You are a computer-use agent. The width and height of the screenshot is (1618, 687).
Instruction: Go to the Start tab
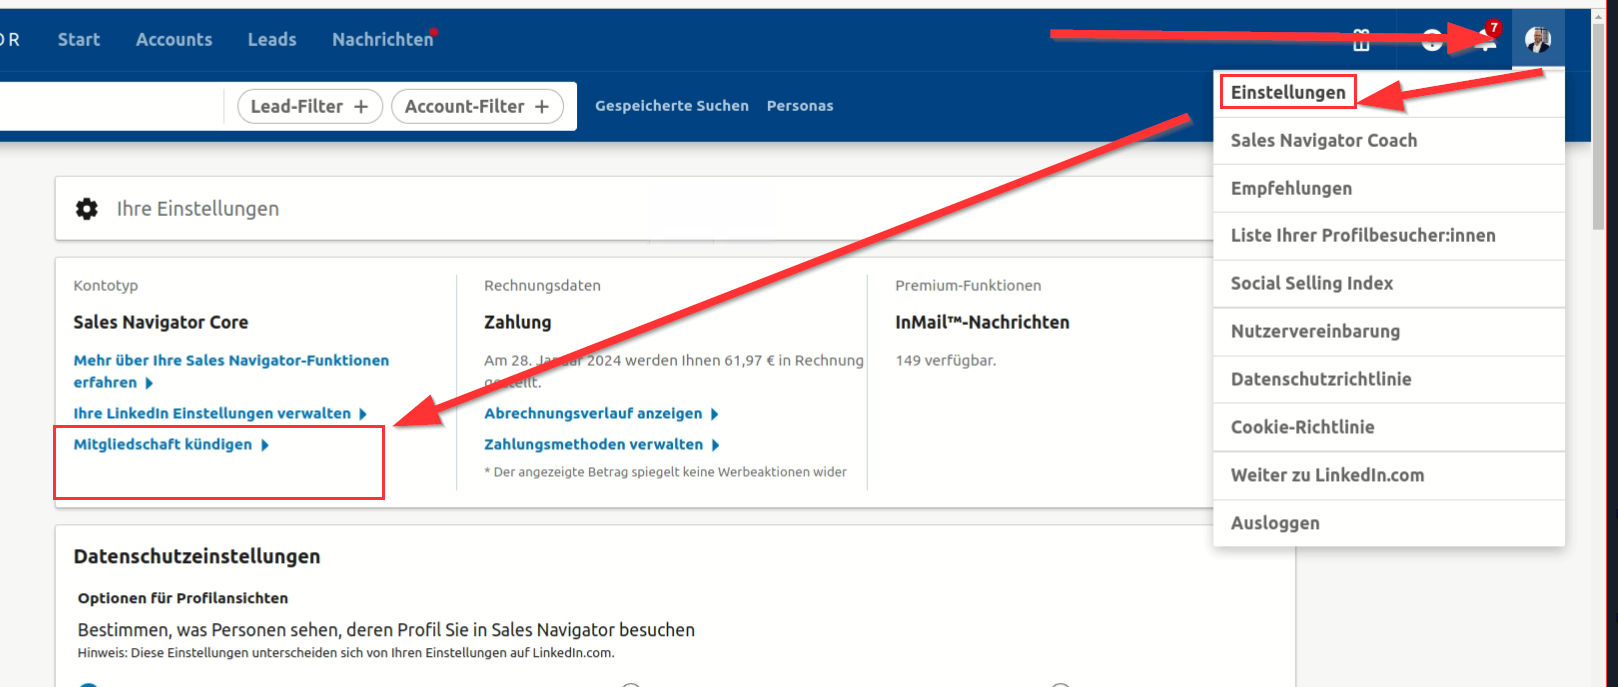(79, 40)
